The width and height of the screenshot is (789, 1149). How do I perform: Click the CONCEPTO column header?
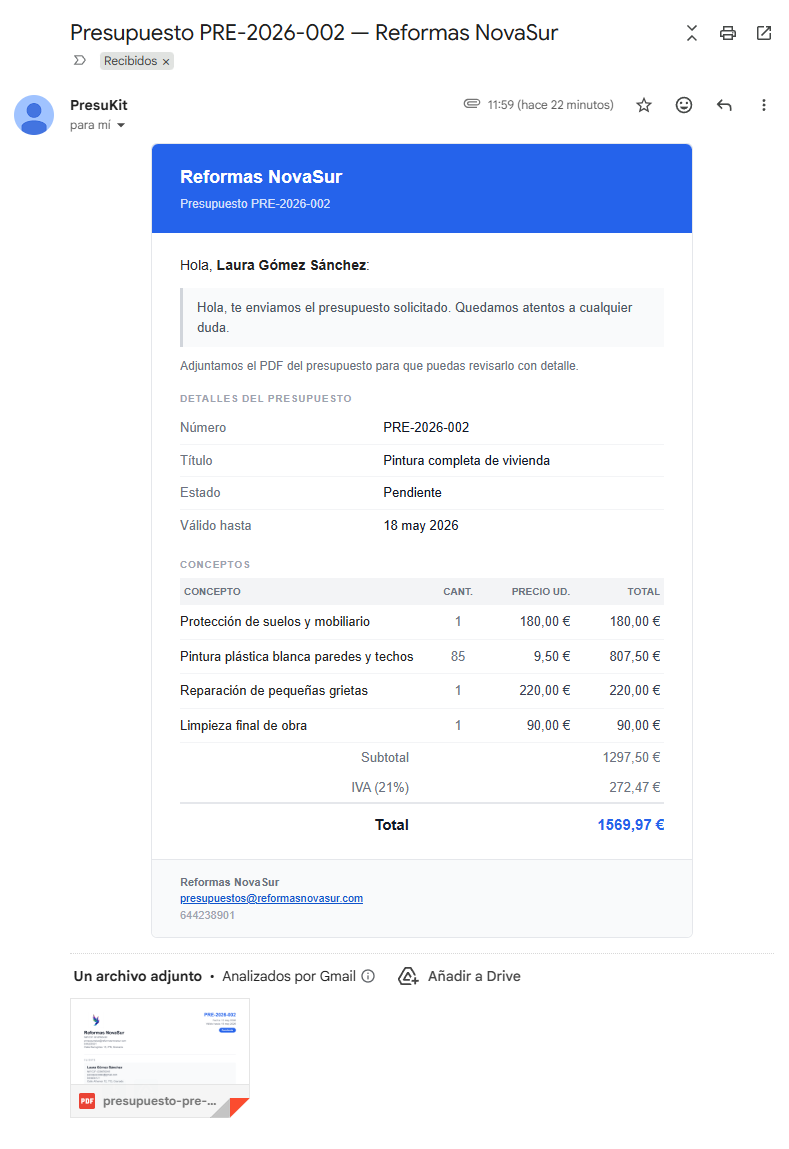[212, 591]
